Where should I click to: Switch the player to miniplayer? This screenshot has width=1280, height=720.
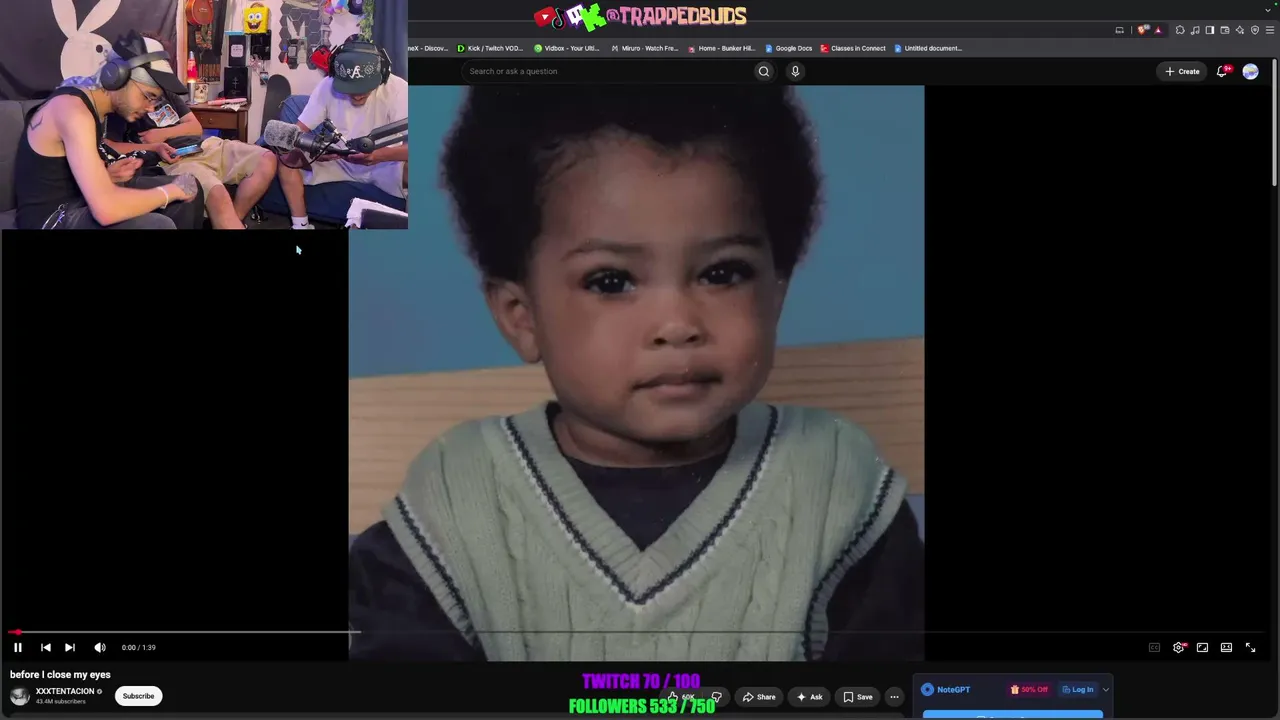pyautogui.click(x=1202, y=647)
